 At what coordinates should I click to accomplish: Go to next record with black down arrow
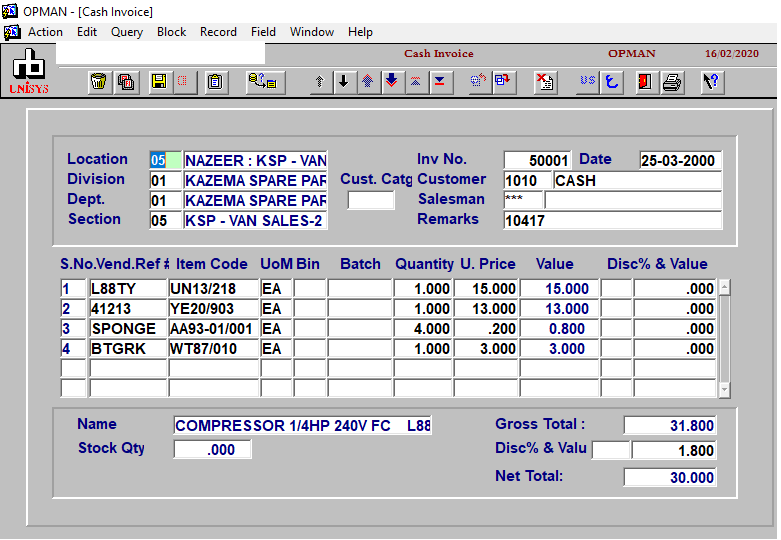pos(344,82)
